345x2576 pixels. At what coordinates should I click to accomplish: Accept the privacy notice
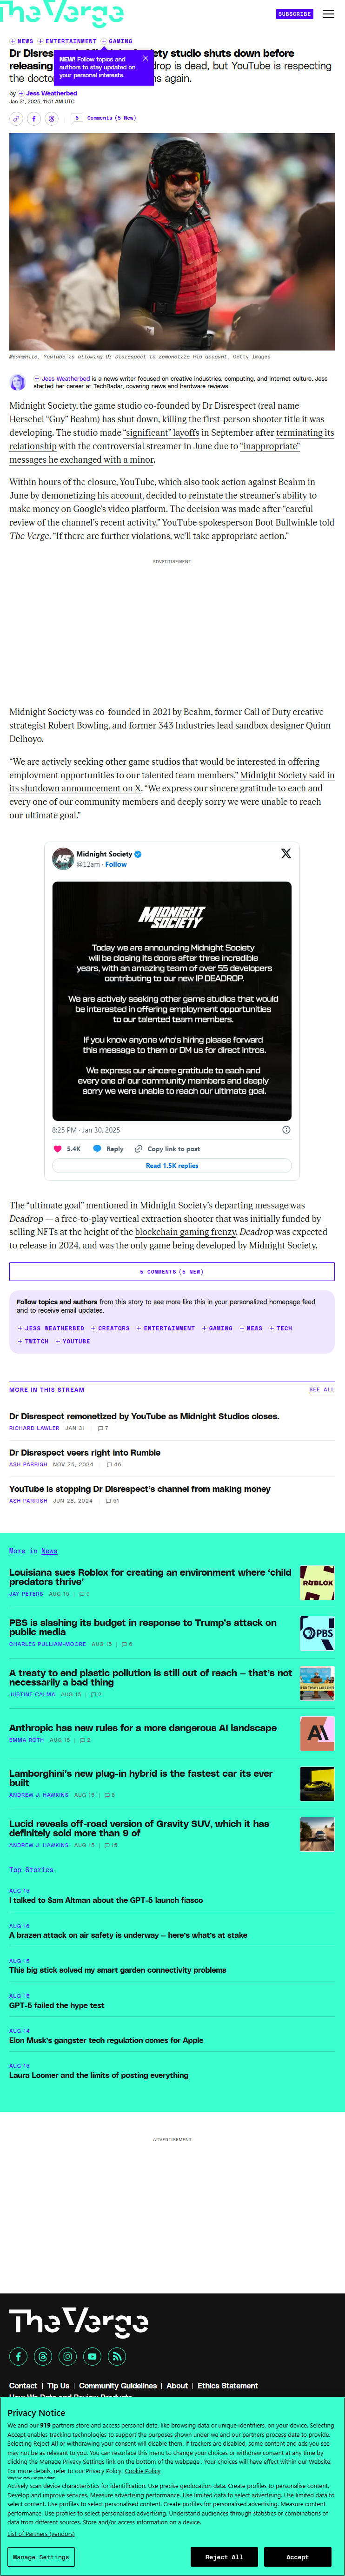coord(297,2557)
